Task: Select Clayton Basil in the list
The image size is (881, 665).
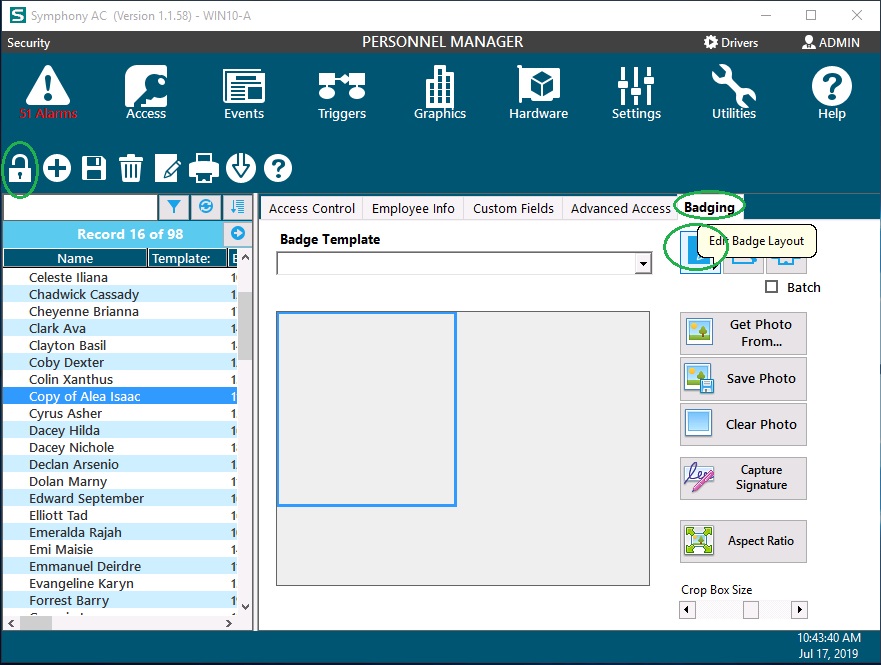Action: [120, 345]
